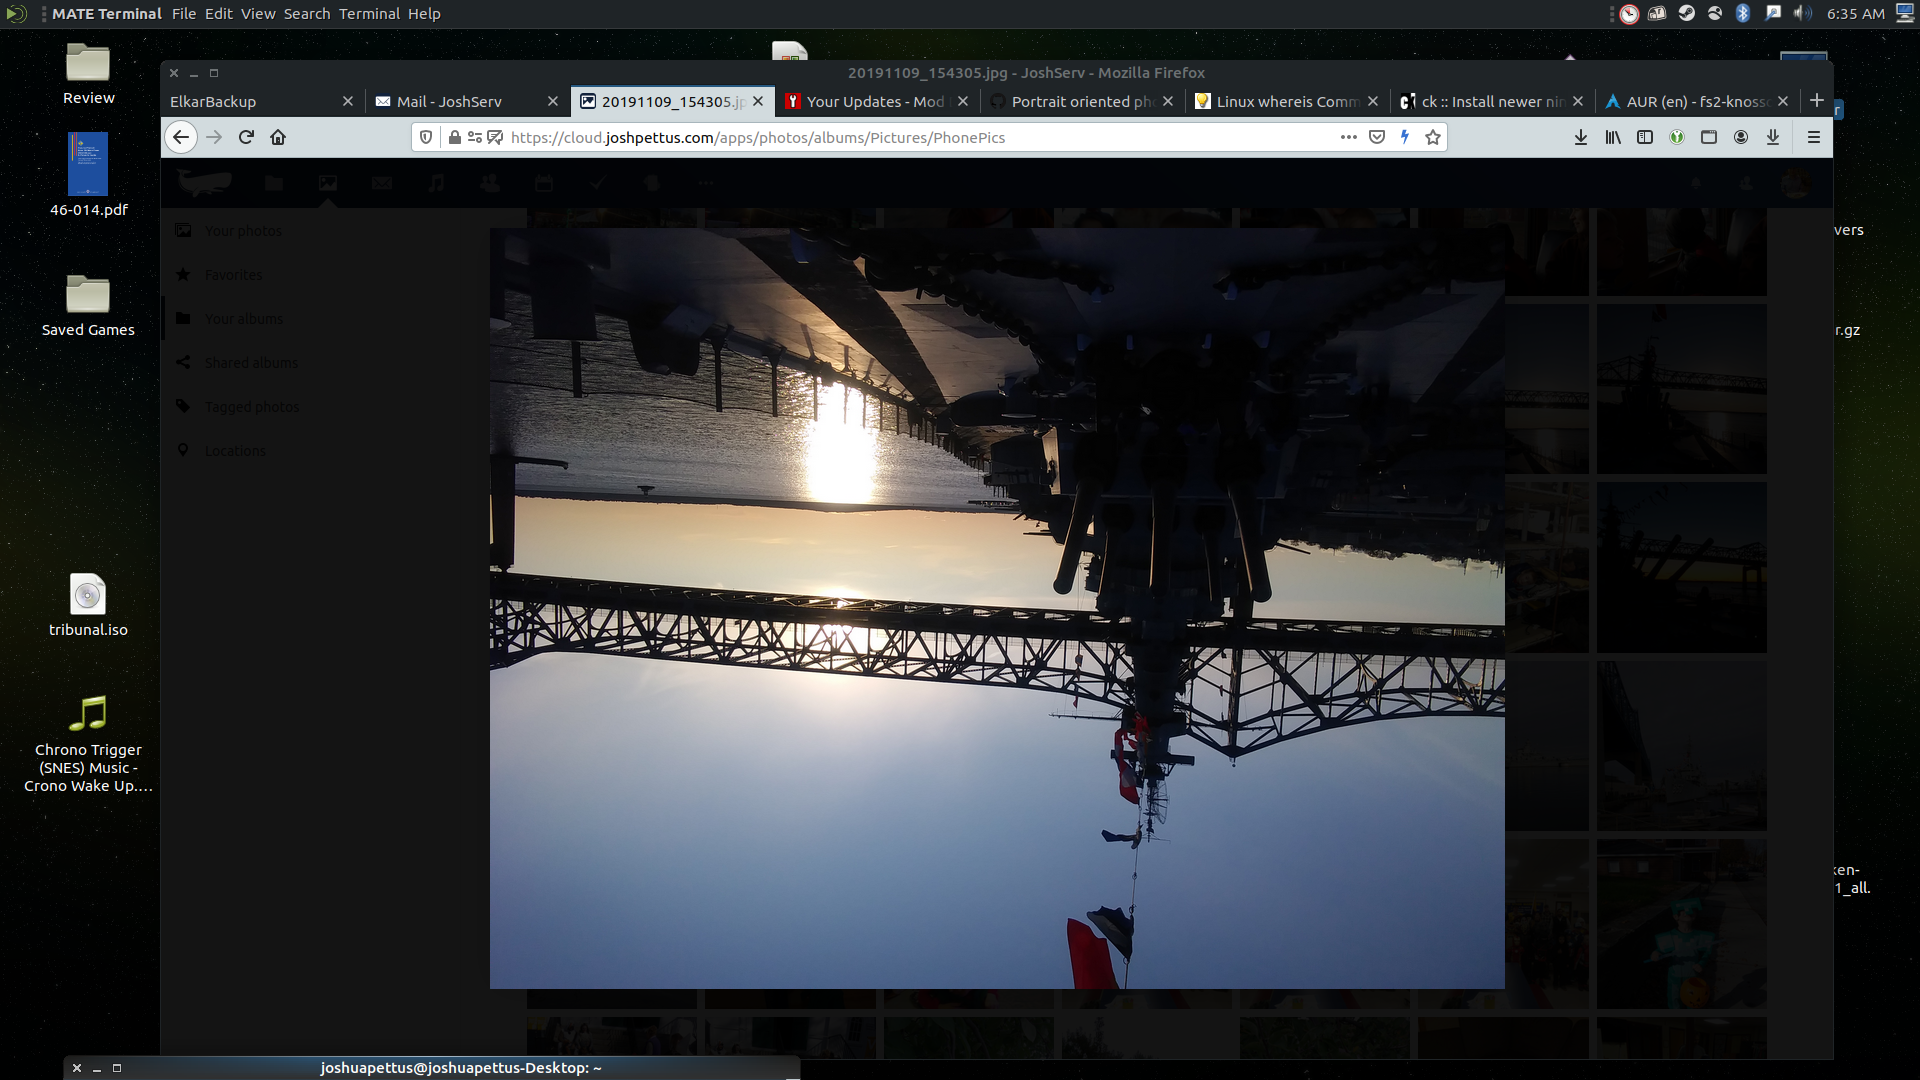The image size is (1920, 1080).
Task: Close the Mail - JoshServ tab
Action: pyautogui.click(x=553, y=101)
